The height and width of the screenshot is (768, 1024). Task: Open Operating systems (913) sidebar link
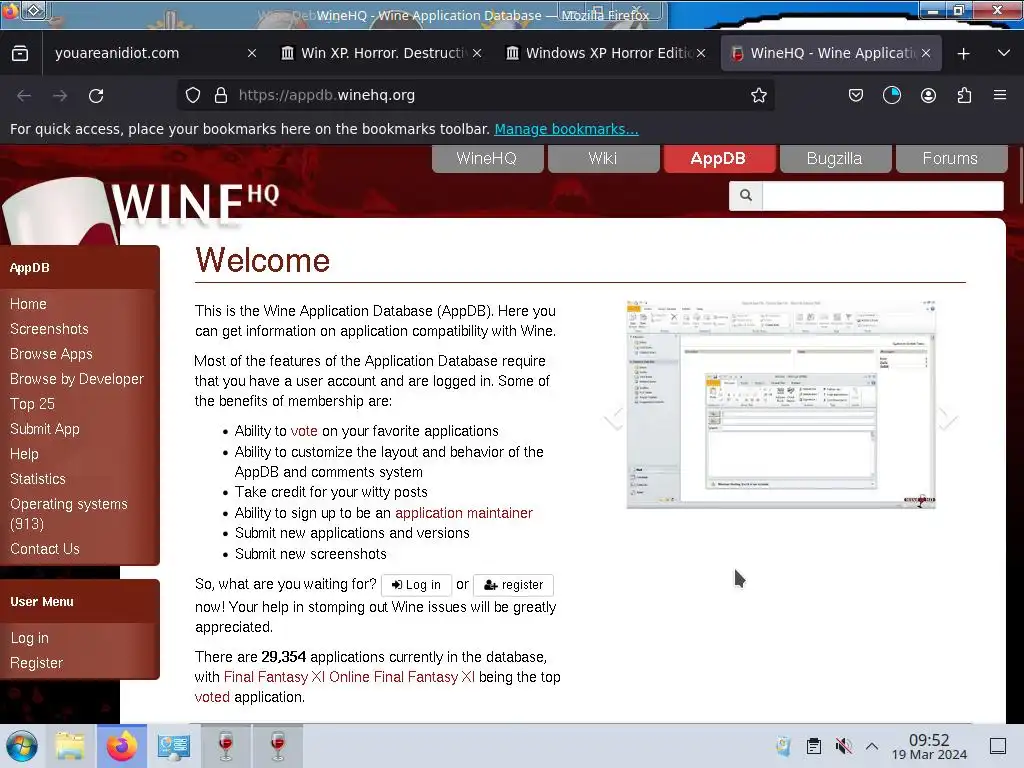(x=69, y=514)
